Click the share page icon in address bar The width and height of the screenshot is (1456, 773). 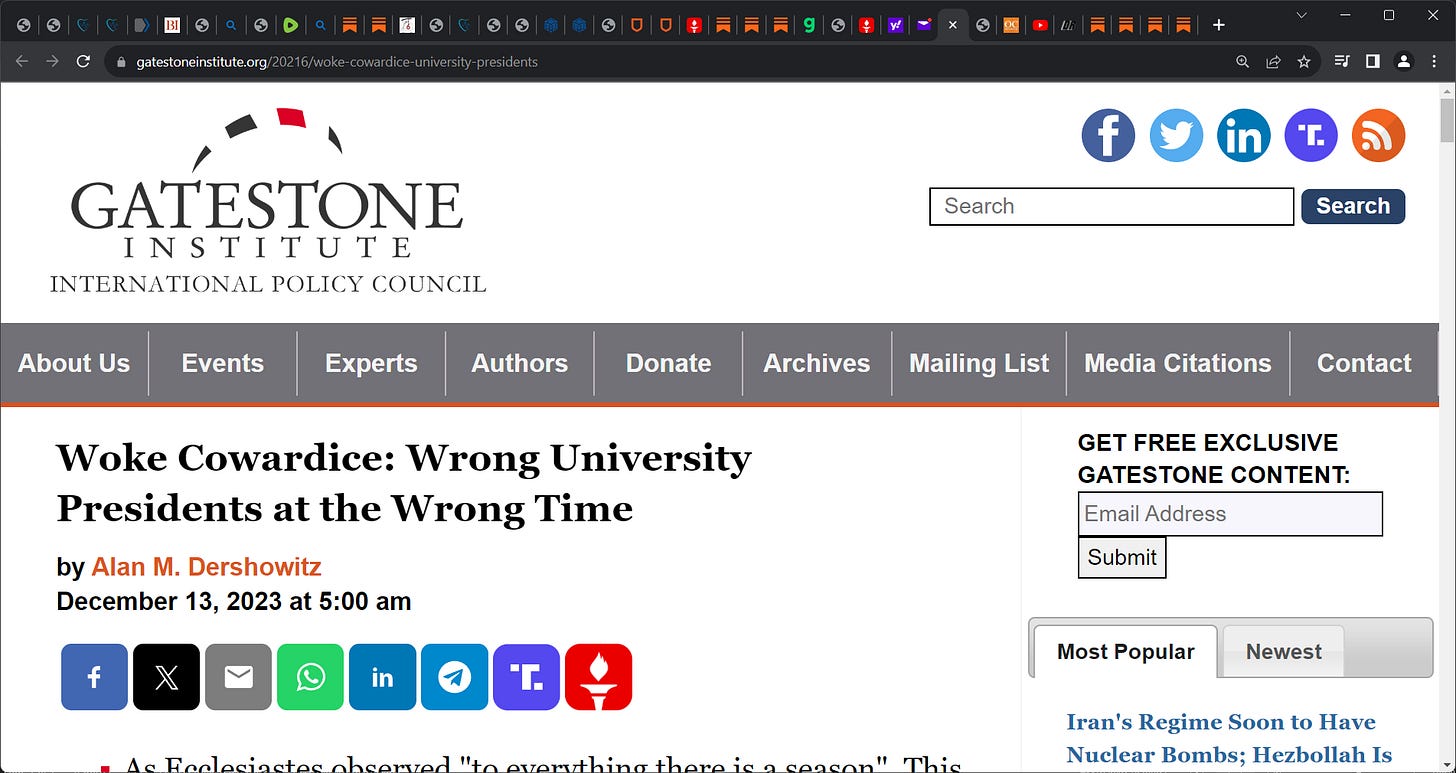pos(1273,61)
